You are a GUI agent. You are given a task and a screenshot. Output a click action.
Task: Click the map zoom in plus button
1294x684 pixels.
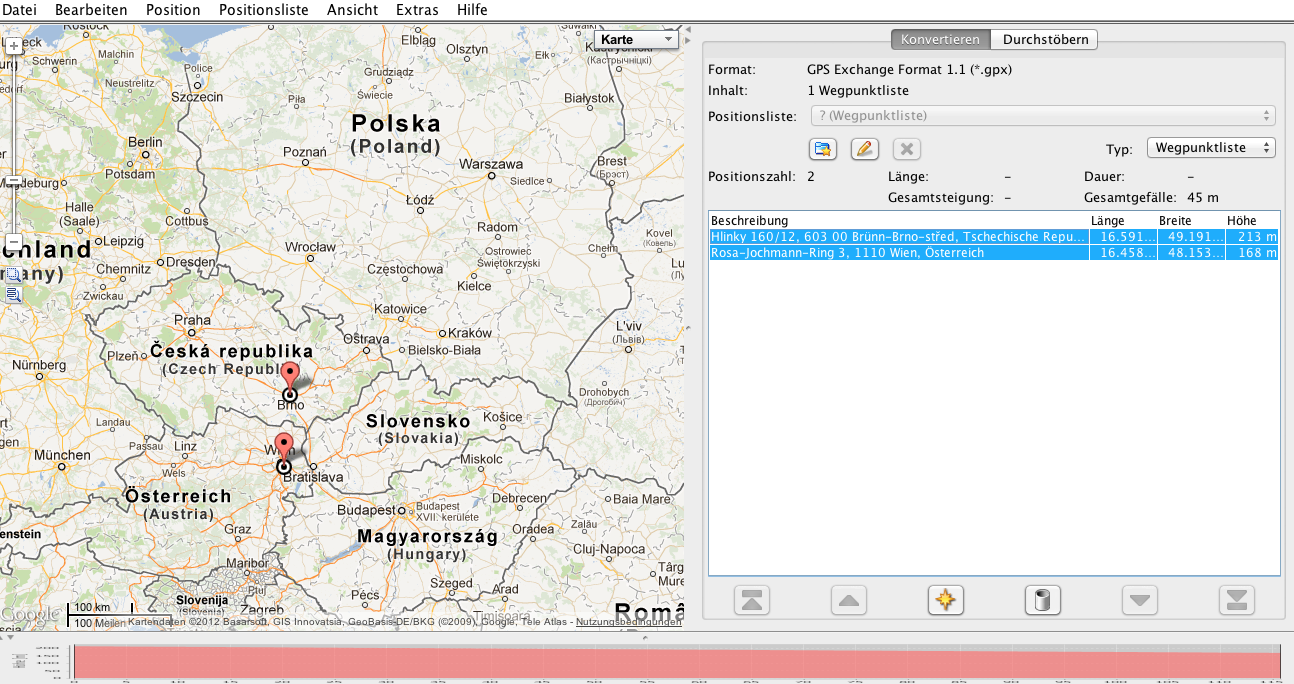pos(13,46)
